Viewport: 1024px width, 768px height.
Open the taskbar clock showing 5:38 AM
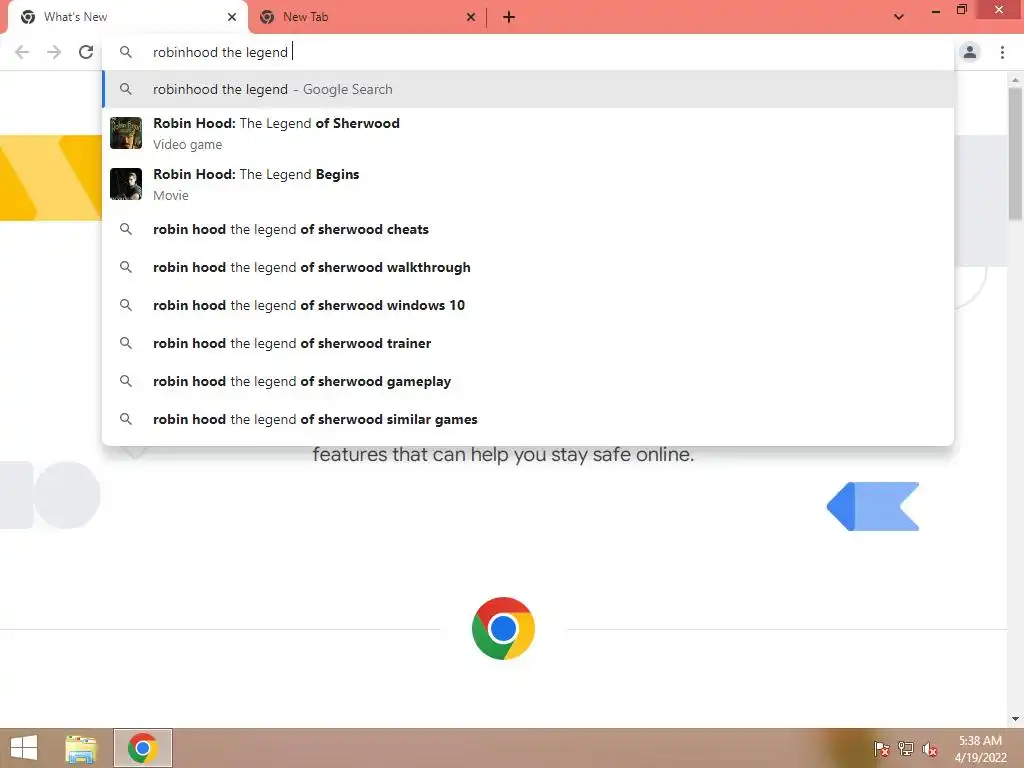pyautogui.click(x=980, y=748)
